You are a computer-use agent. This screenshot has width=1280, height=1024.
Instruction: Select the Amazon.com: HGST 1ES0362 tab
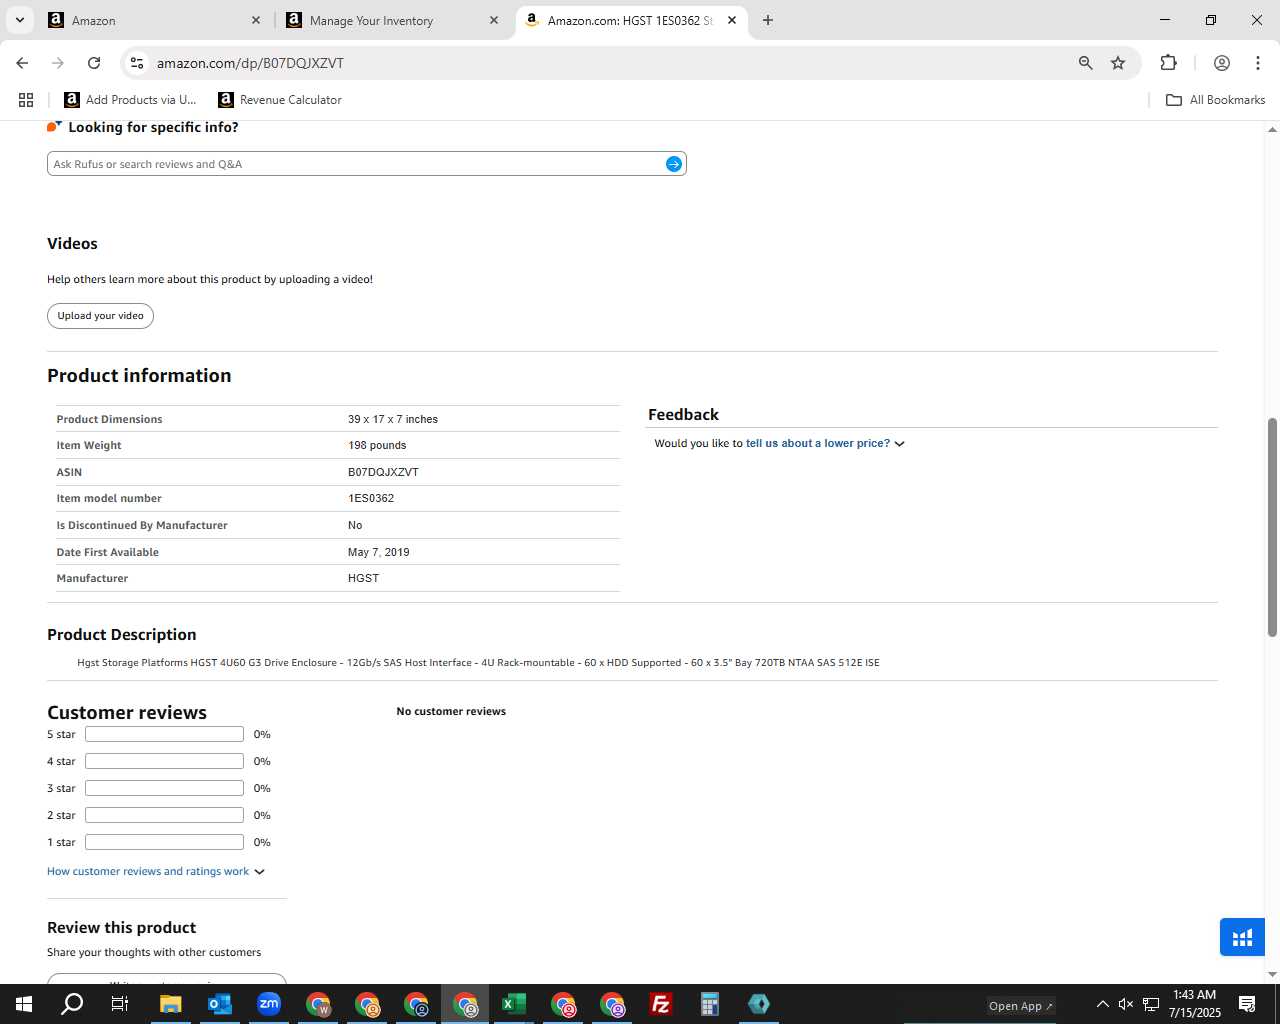point(632,20)
